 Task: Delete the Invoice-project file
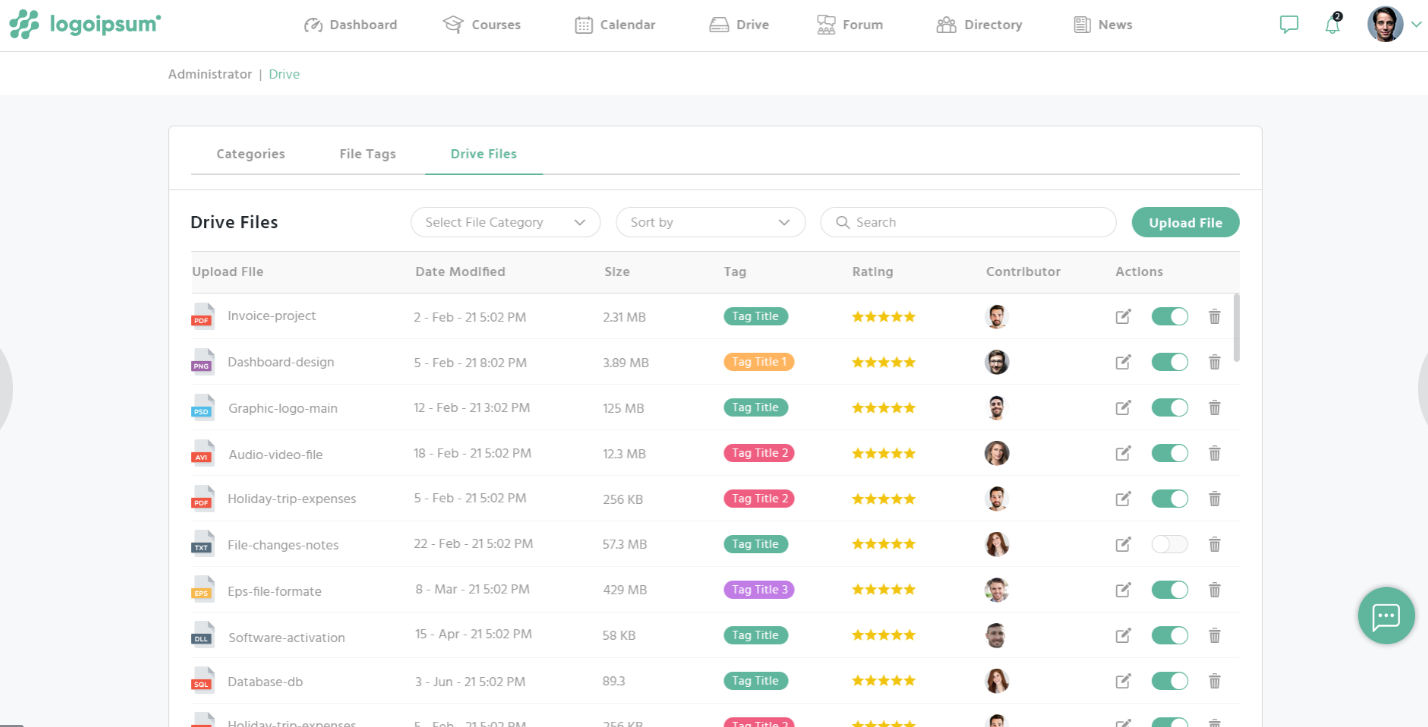[1214, 317]
